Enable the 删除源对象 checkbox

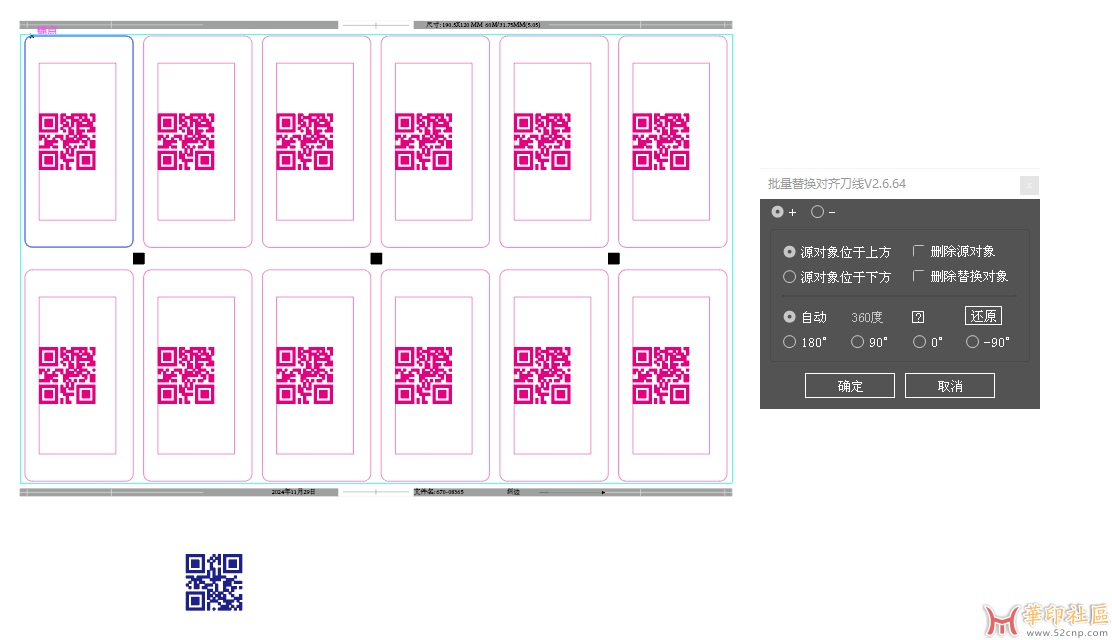pos(920,252)
